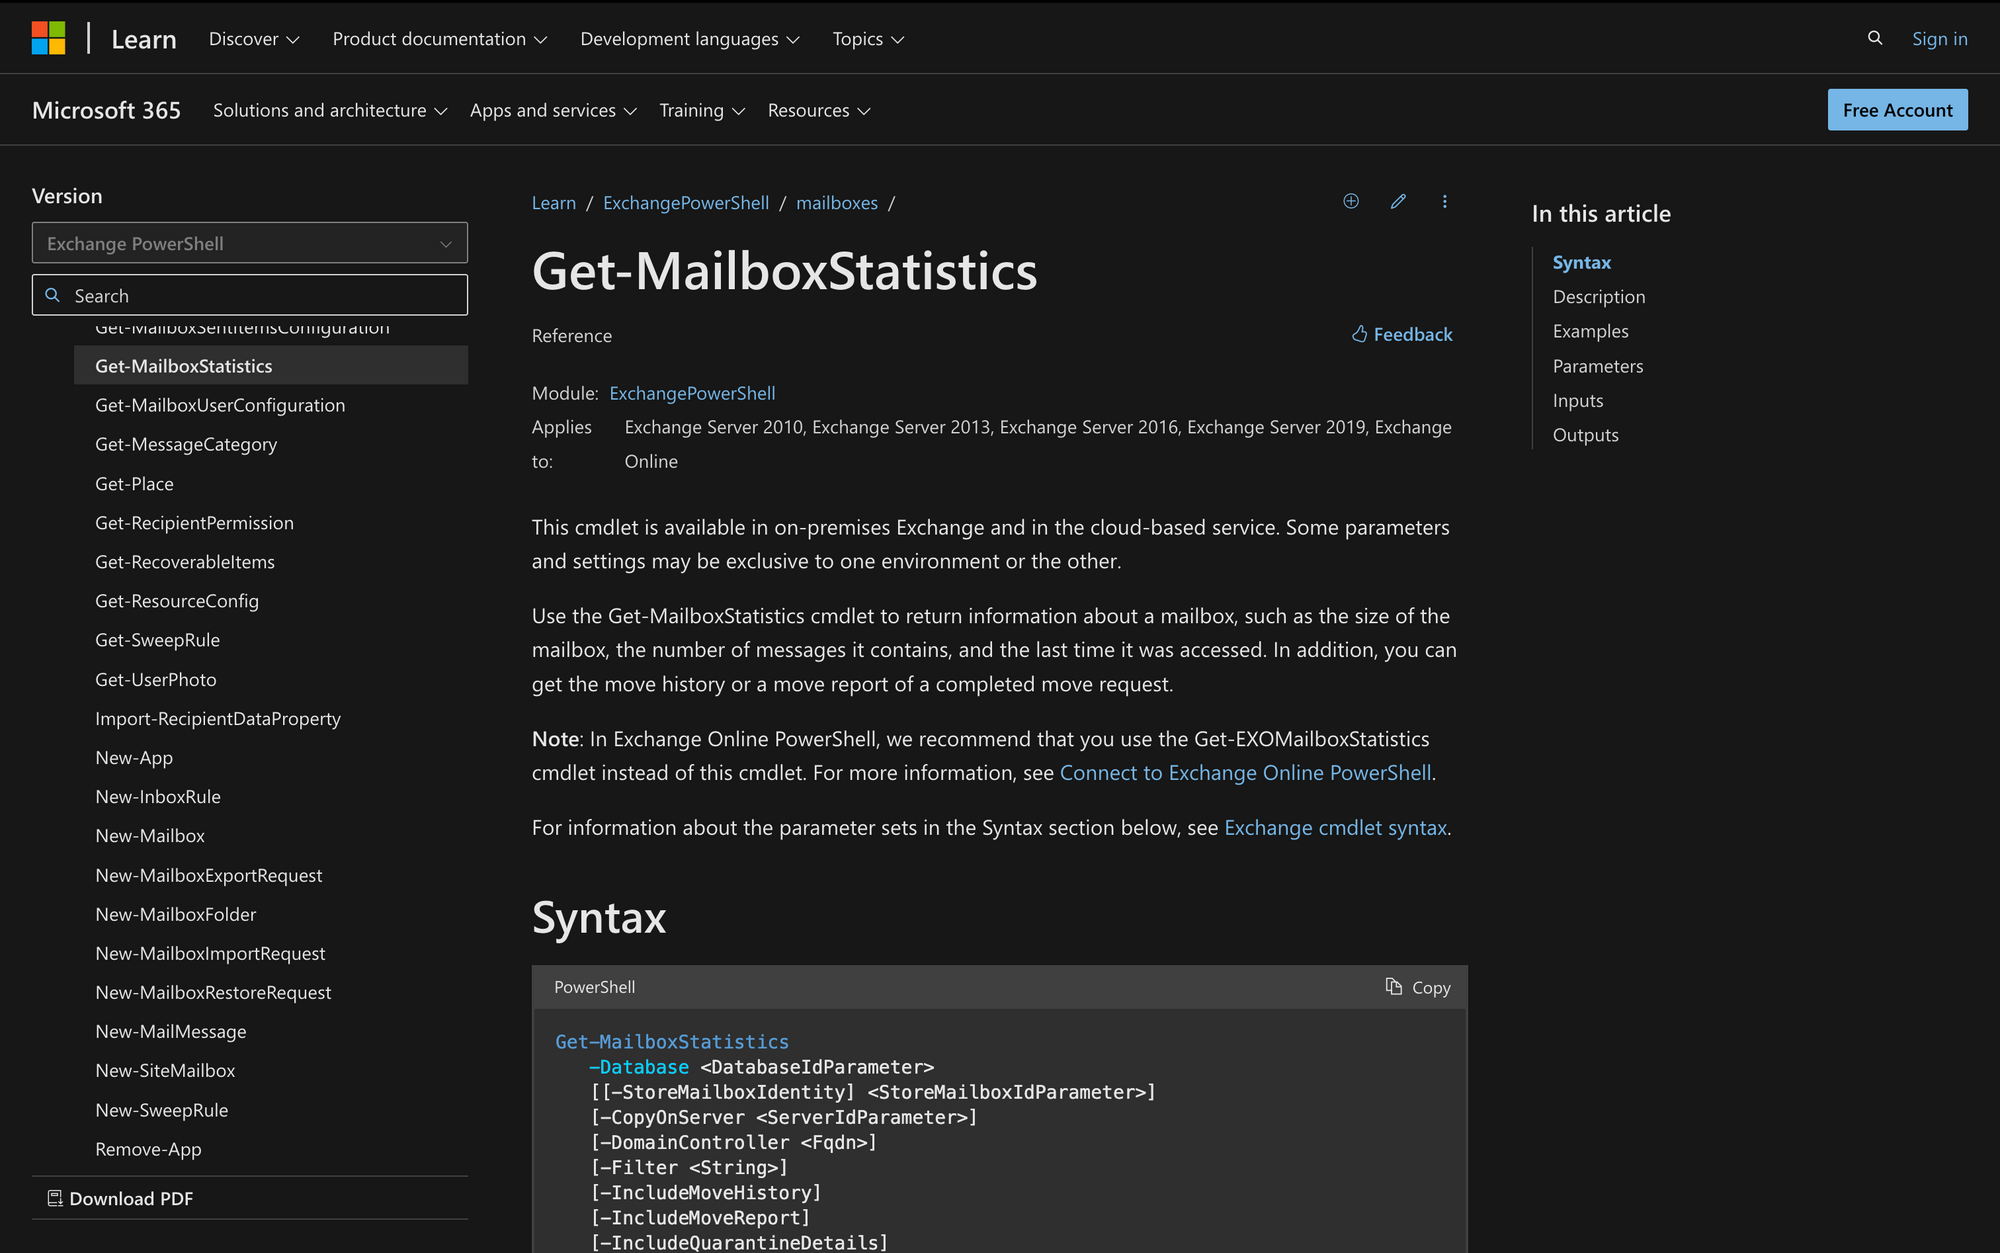Screen dimensions: 2000x1253
Task: Click the Free Account button in header
Action: point(1898,108)
